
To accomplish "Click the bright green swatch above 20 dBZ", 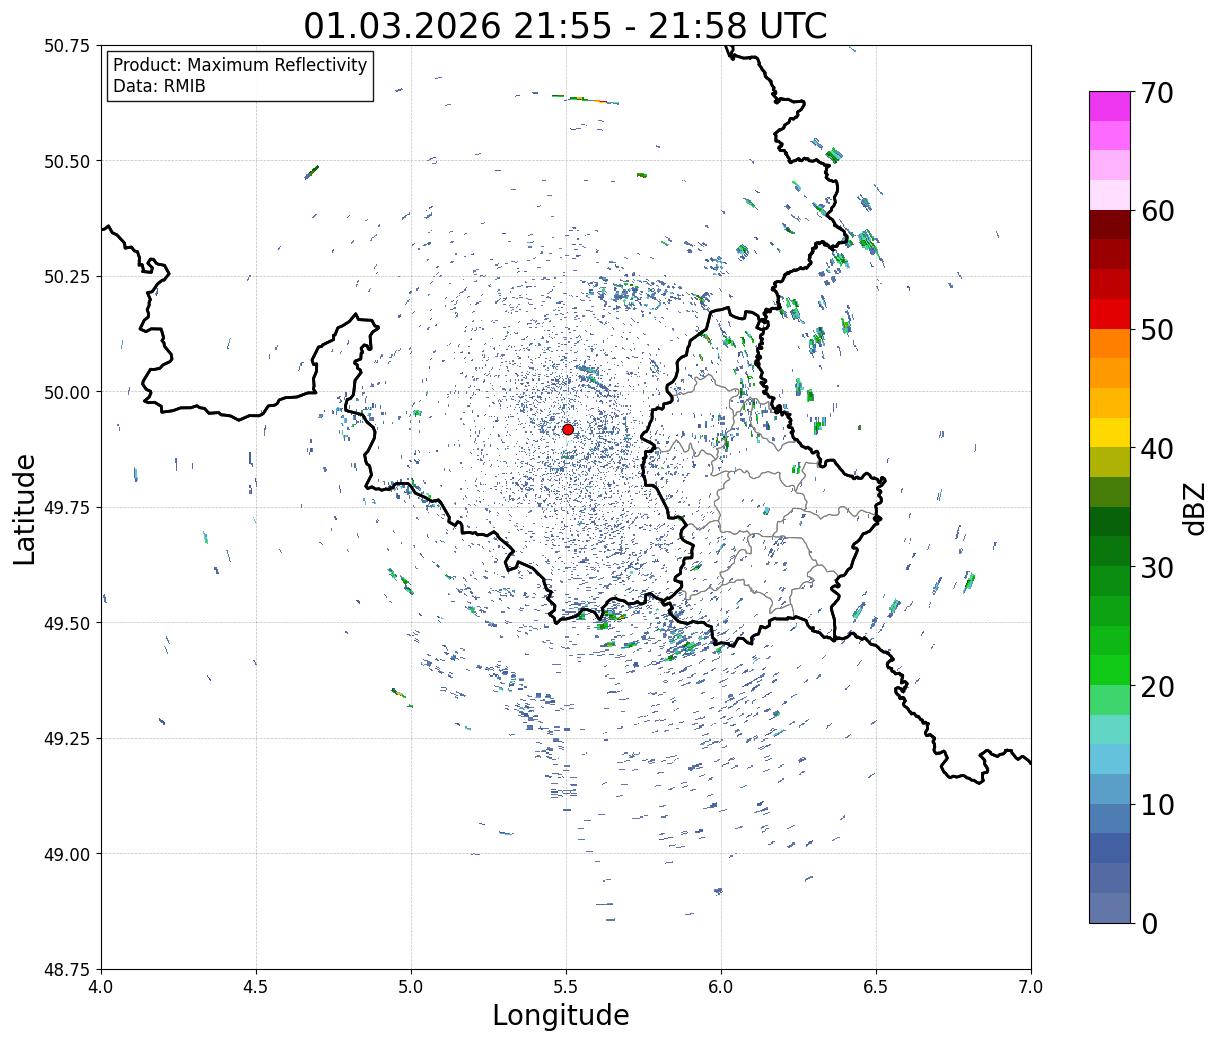I will [1110, 670].
